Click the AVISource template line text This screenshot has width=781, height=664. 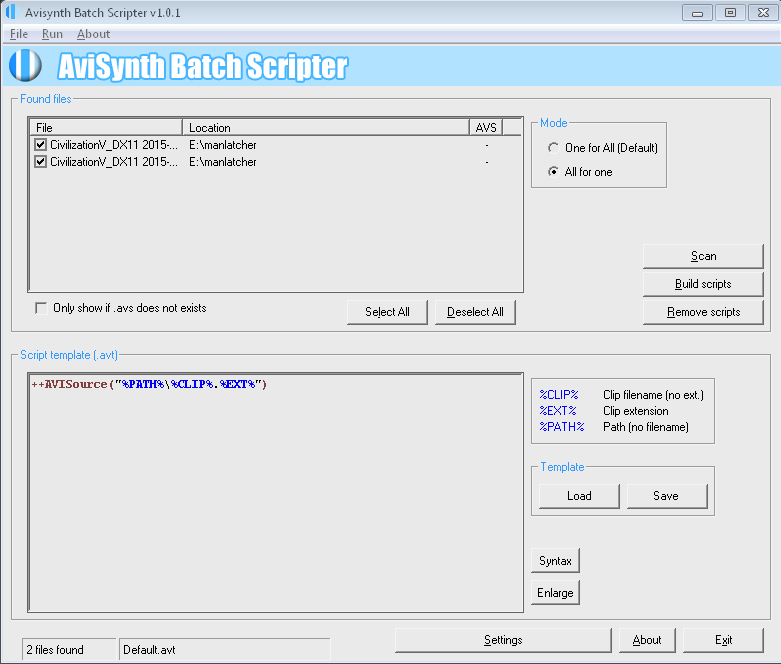pos(149,384)
